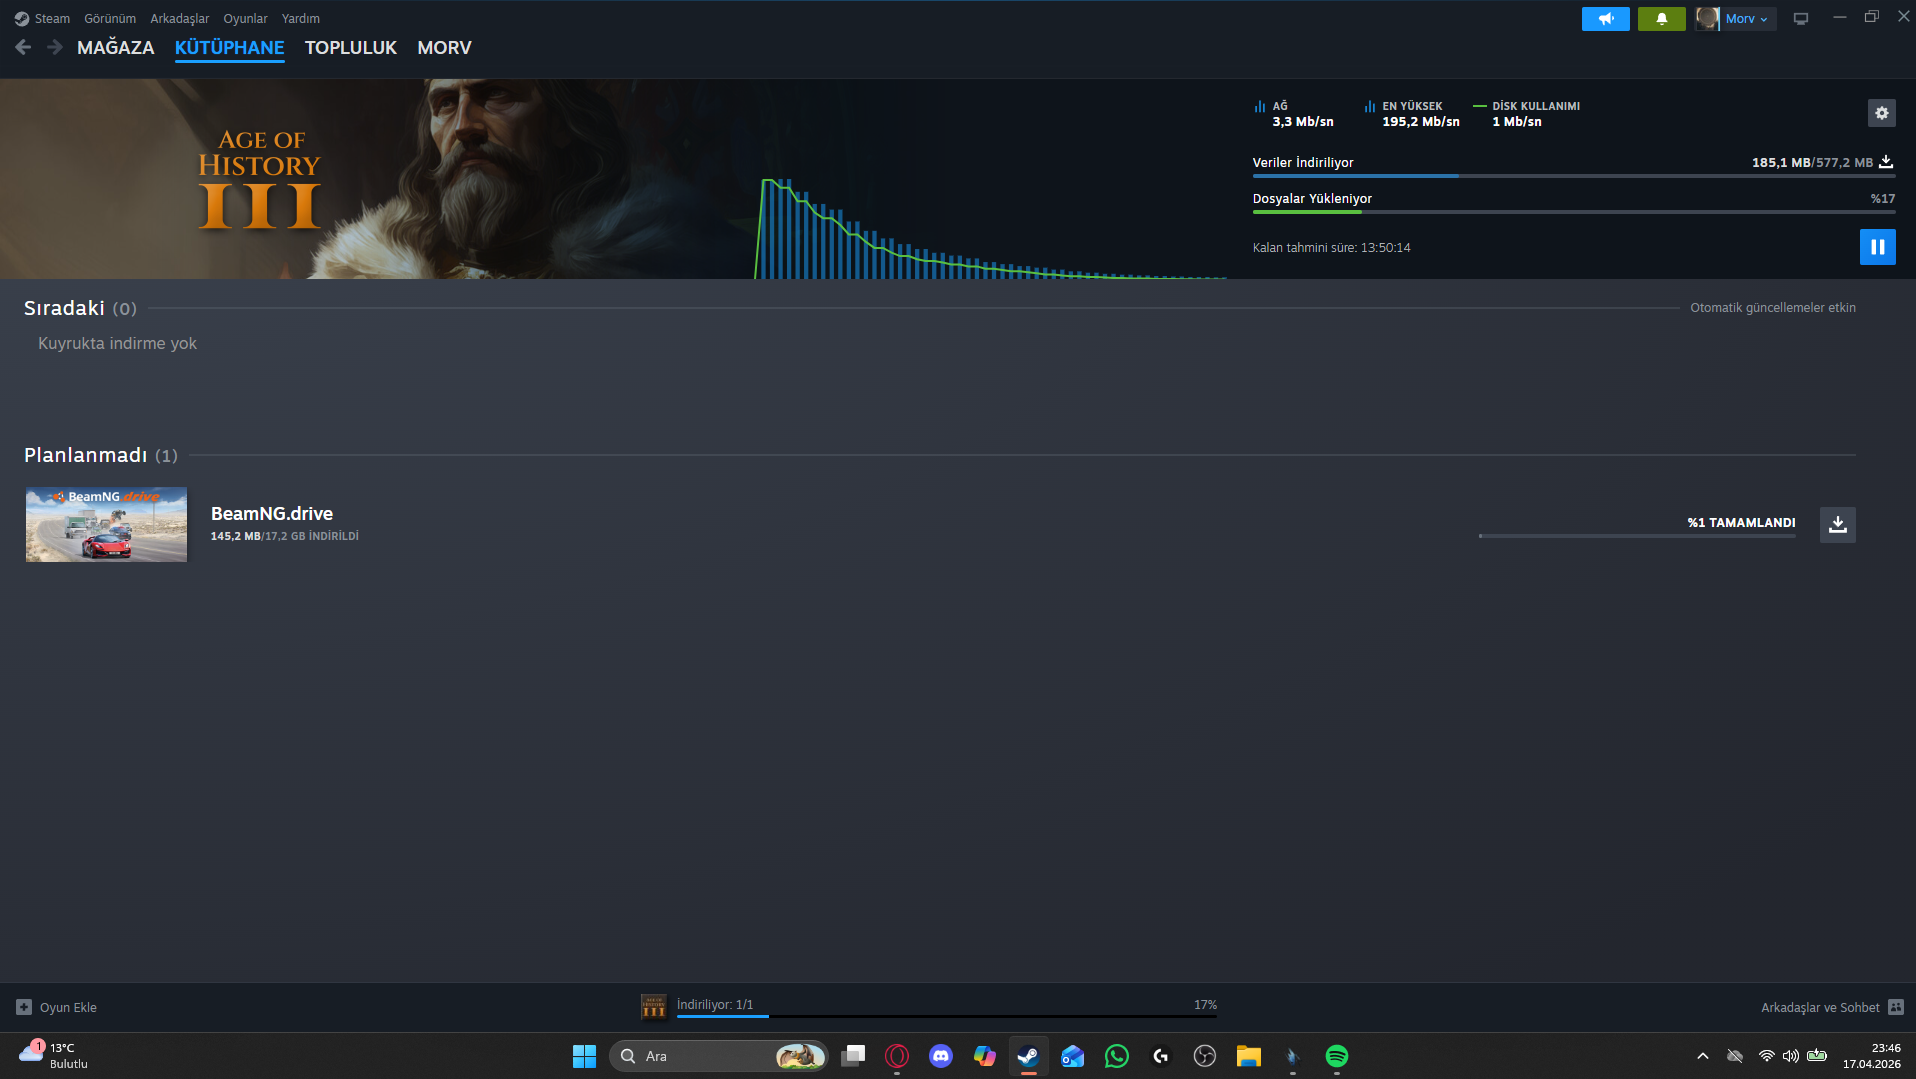This screenshot has height=1079, width=1916.
Task: Switch to the MAĞAZA tab
Action: click(x=116, y=47)
